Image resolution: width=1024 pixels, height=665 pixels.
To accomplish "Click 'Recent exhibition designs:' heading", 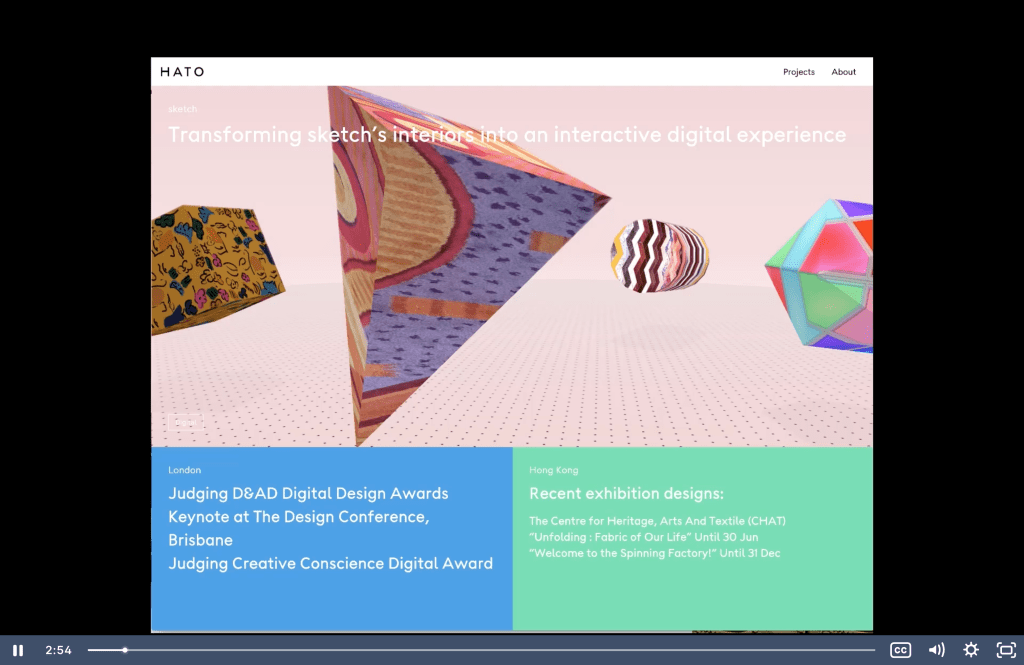I will click(x=626, y=493).
